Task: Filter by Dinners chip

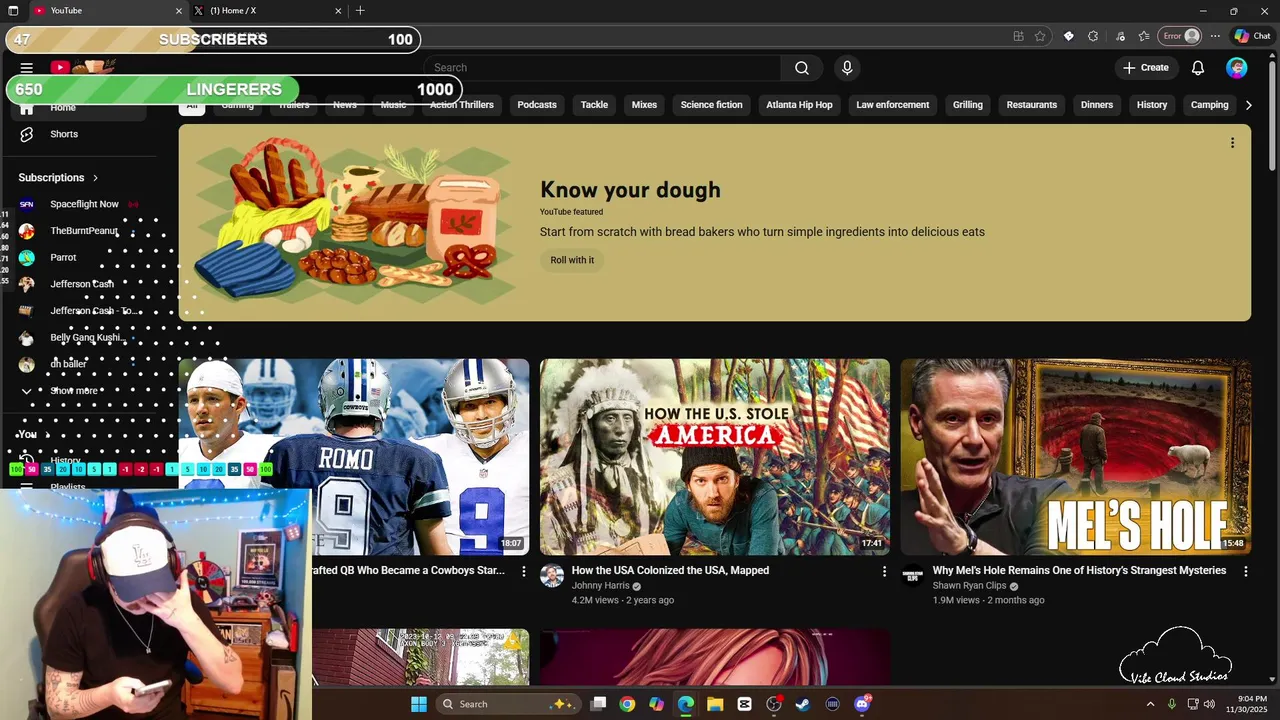Action: click(1097, 105)
